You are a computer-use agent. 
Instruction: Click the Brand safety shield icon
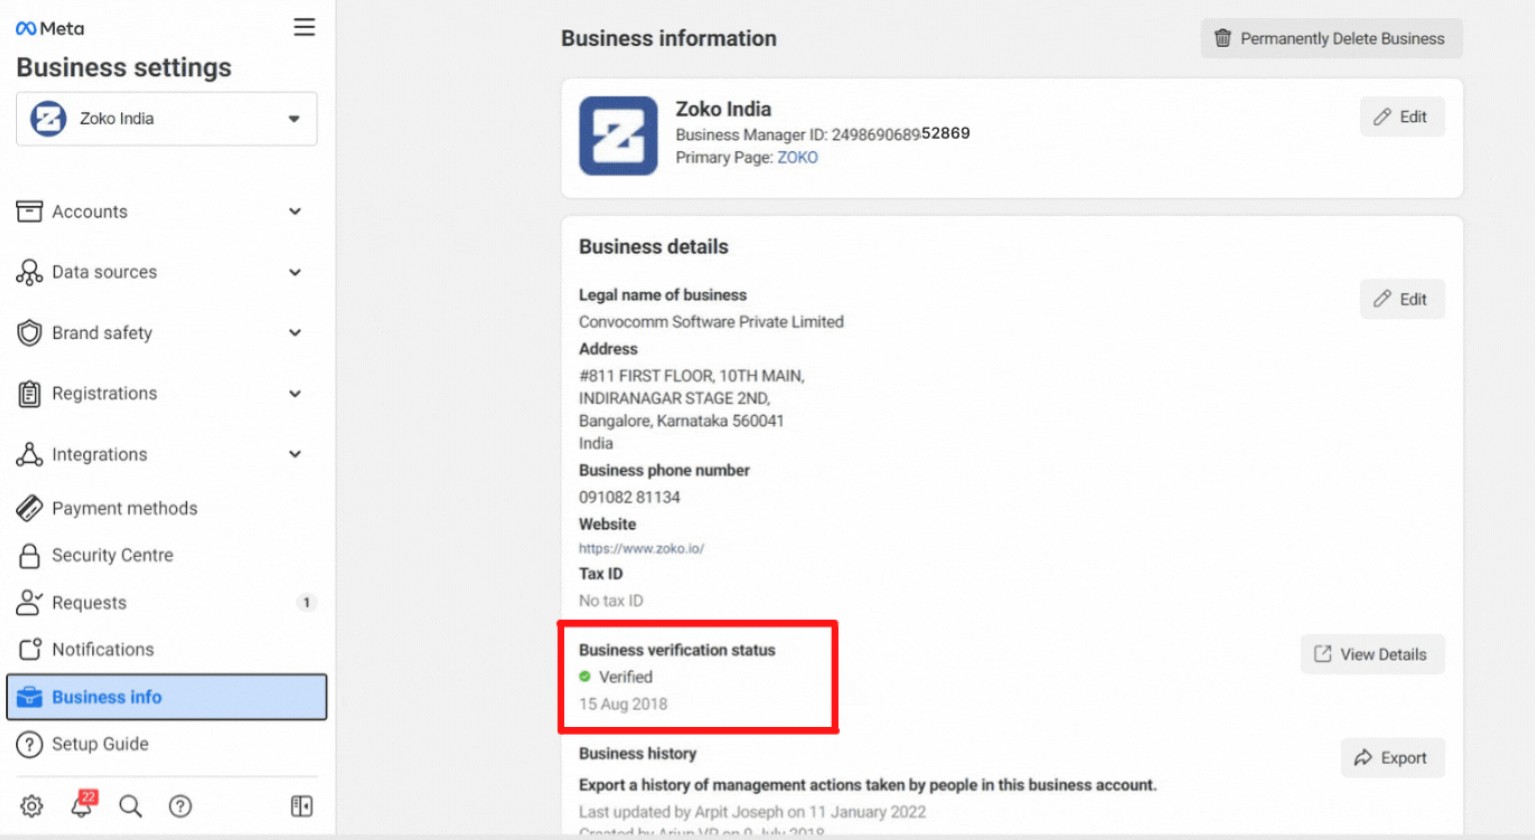point(29,333)
